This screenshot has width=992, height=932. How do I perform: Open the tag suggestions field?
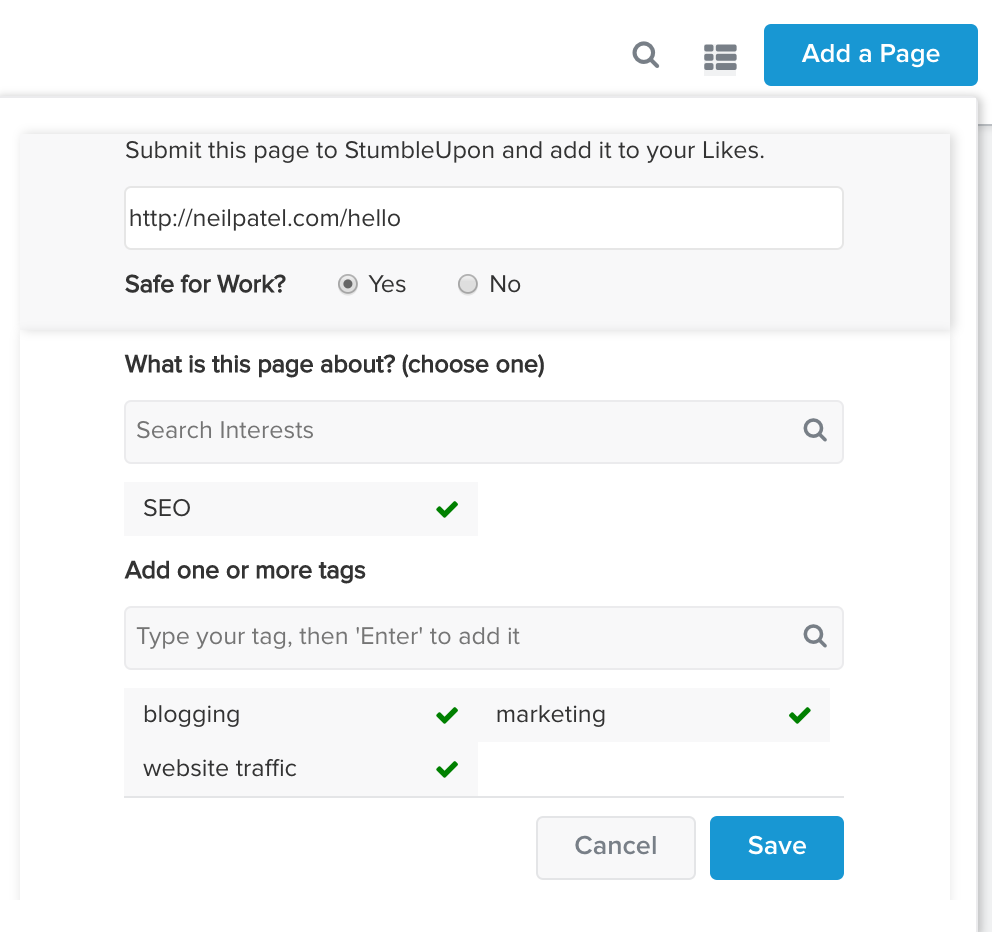[x=400, y=637]
